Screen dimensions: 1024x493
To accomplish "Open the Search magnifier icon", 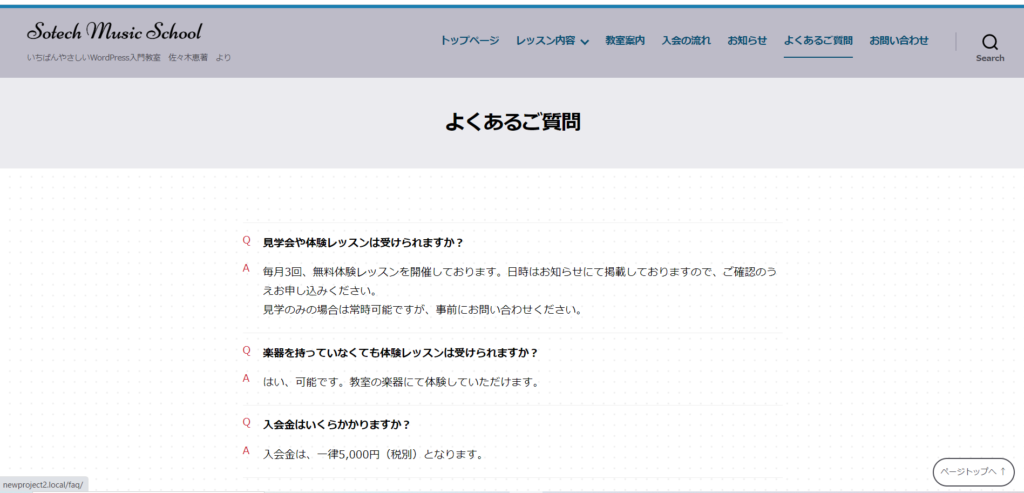I will [989, 42].
